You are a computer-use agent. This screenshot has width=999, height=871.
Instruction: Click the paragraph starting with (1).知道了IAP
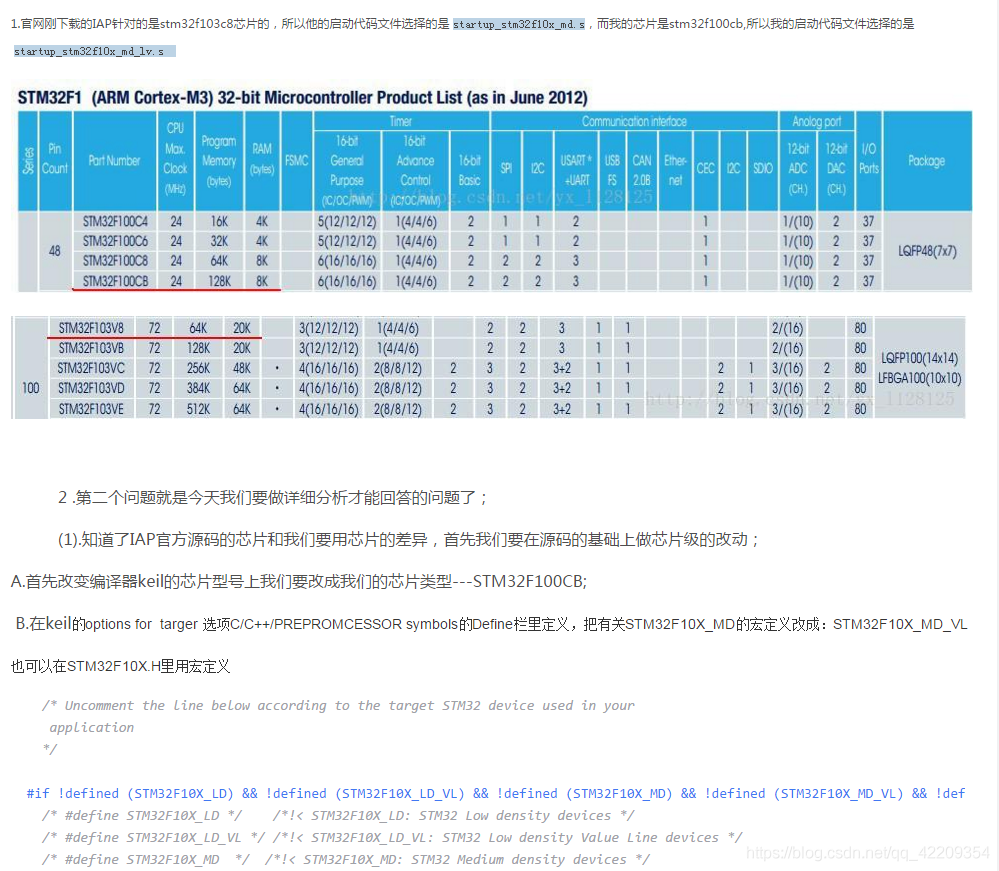(x=408, y=540)
